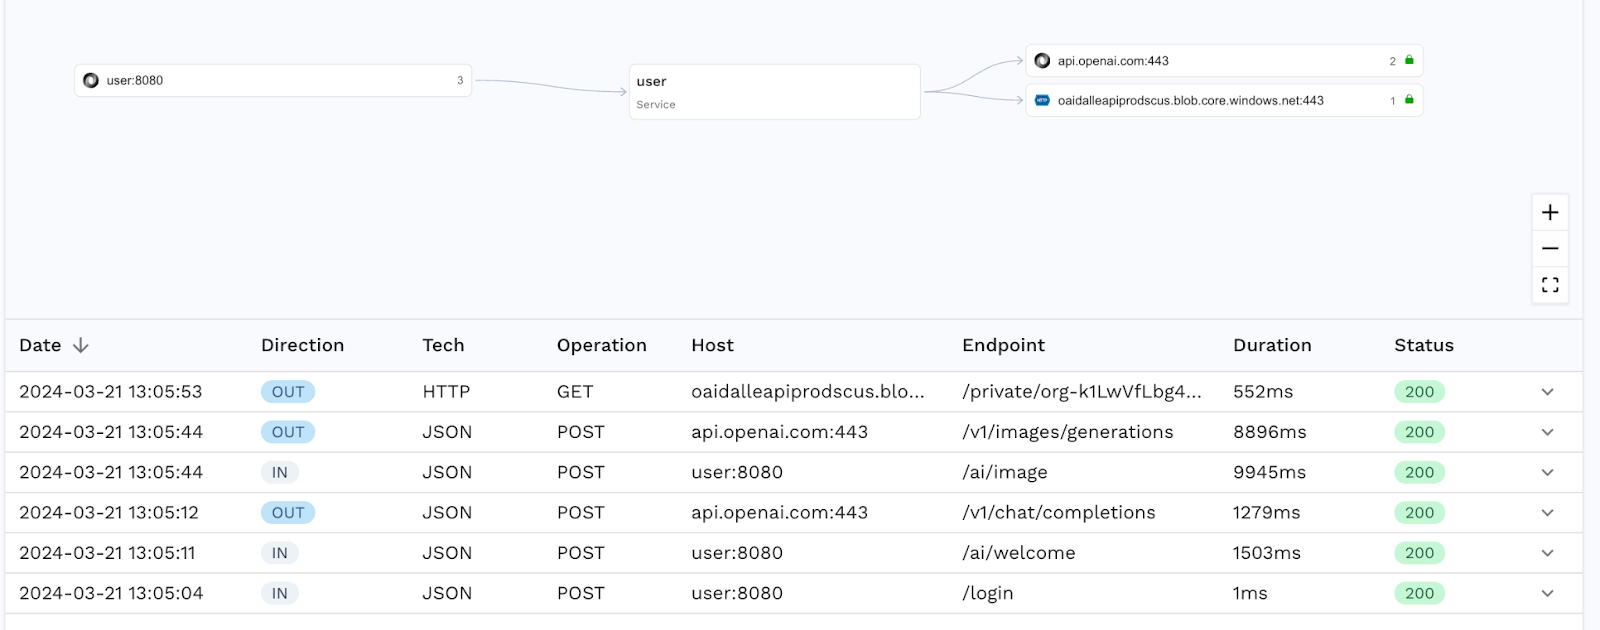1600x630 pixels.
Task: Click the 8896ms duration value
Action: pos(1270,432)
